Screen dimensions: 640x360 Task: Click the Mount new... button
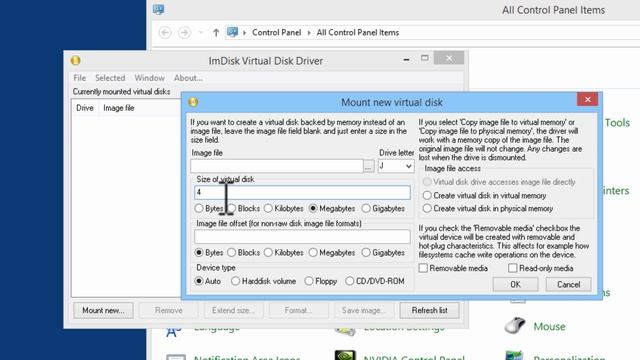coord(103,311)
